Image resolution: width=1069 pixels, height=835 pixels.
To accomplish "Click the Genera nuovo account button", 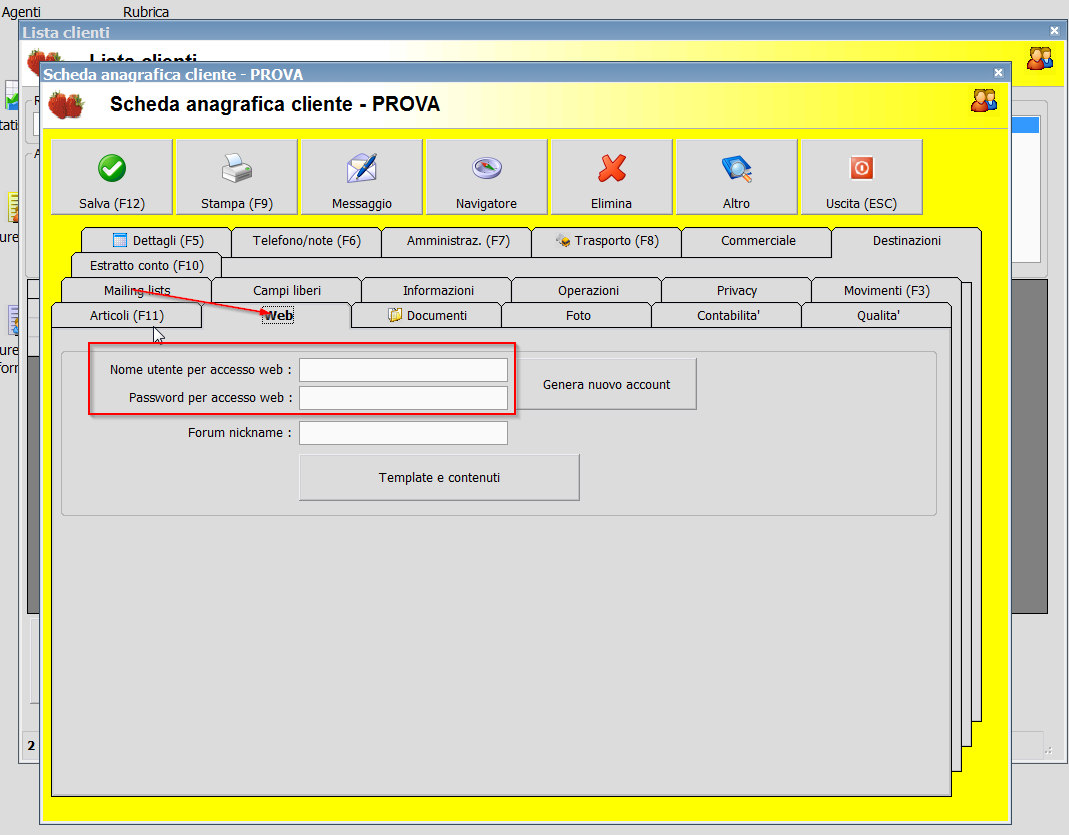I will (x=606, y=384).
